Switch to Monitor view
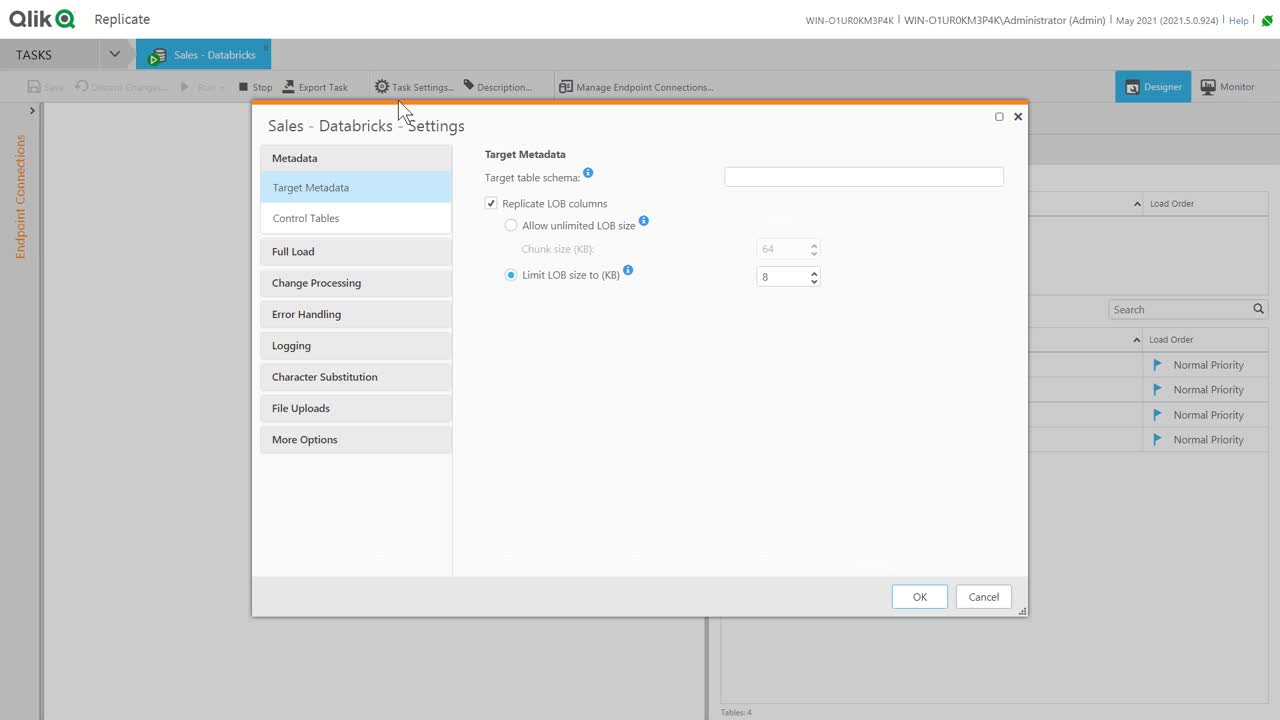The height and width of the screenshot is (720, 1280). [x=1227, y=87]
